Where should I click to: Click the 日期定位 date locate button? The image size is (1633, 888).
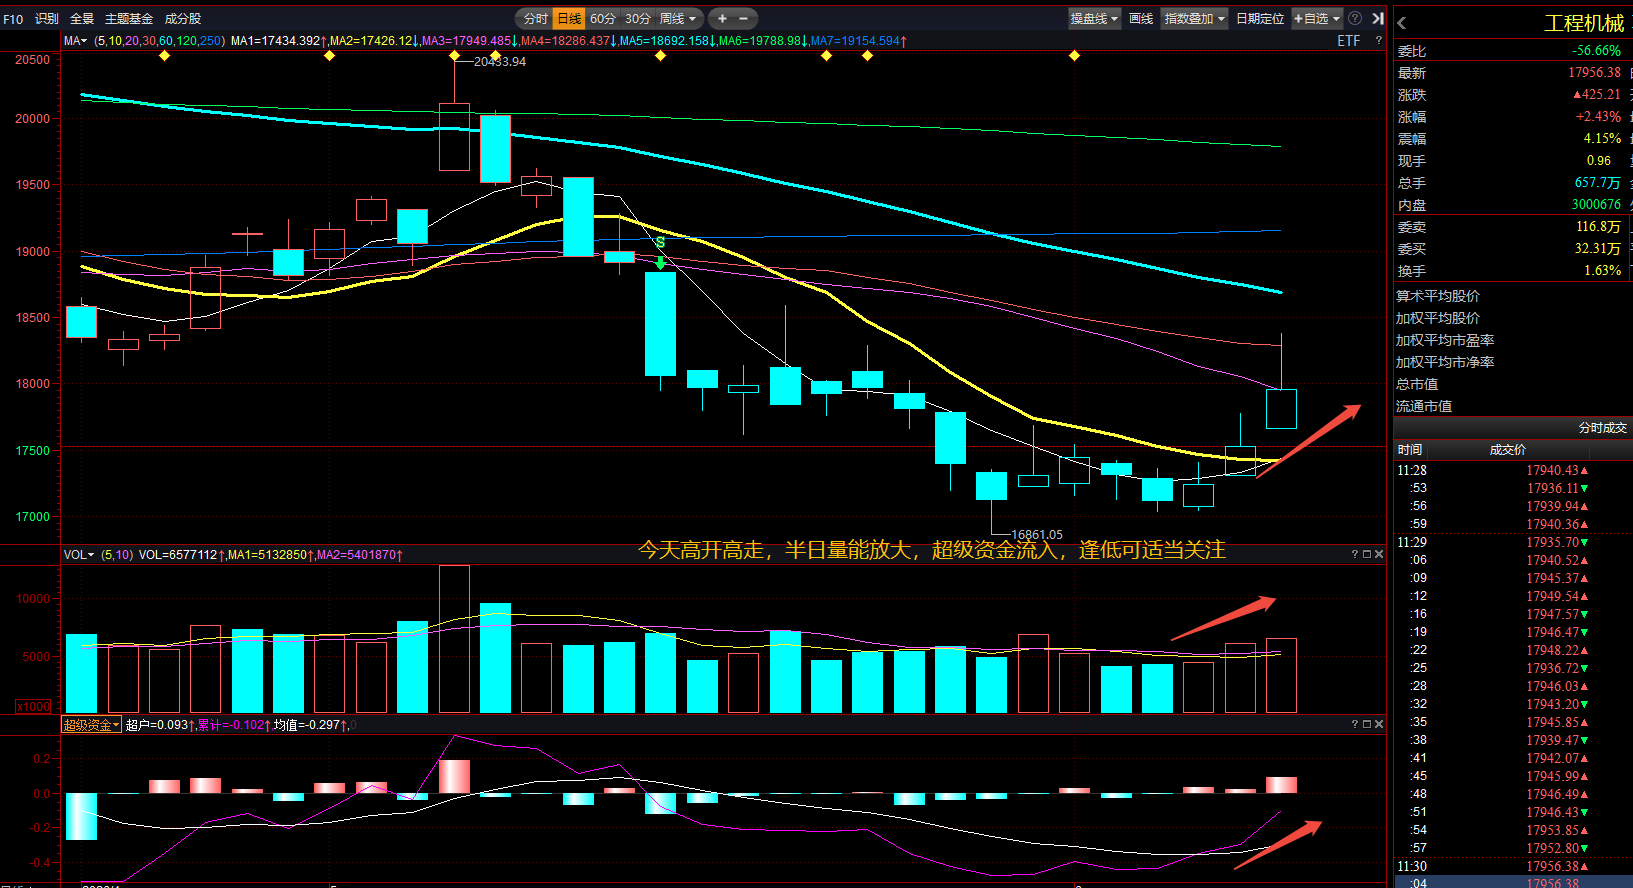pyautogui.click(x=1260, y=19)
